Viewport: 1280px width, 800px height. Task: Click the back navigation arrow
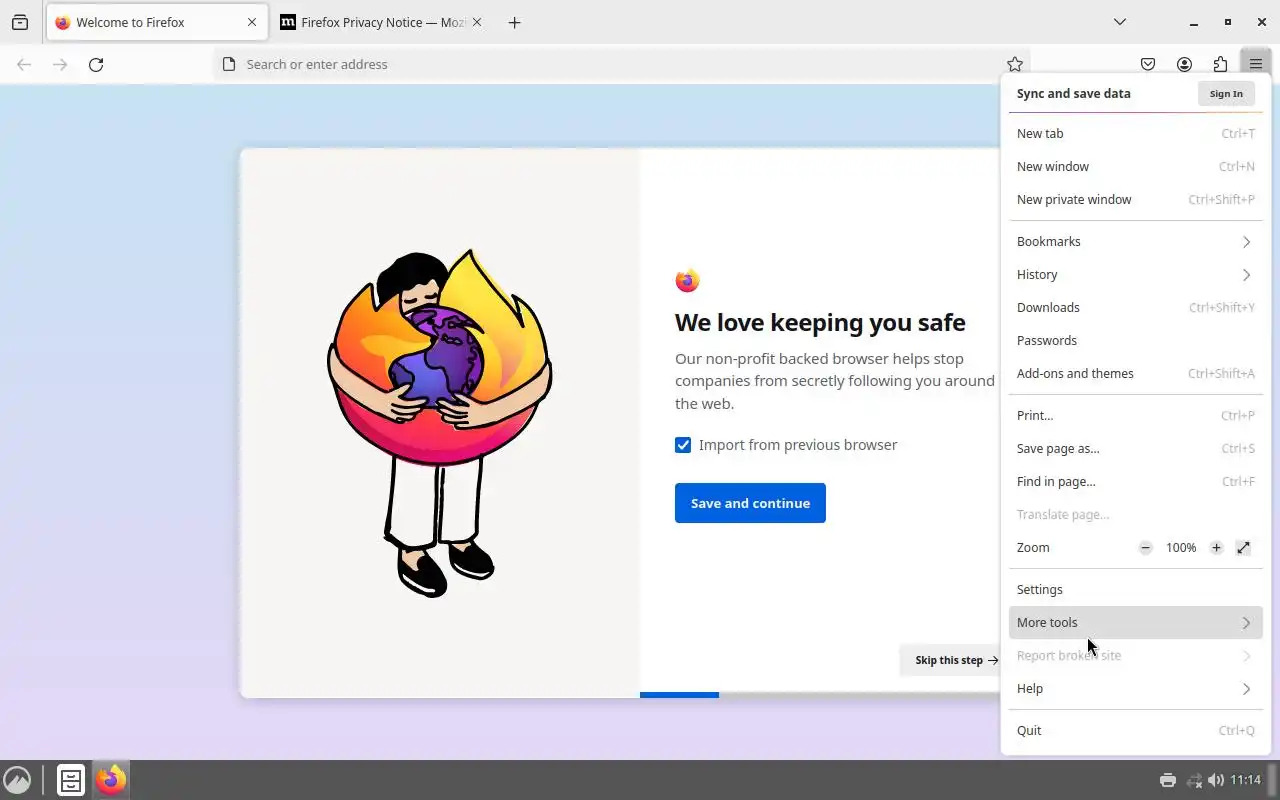pos(24,64)
